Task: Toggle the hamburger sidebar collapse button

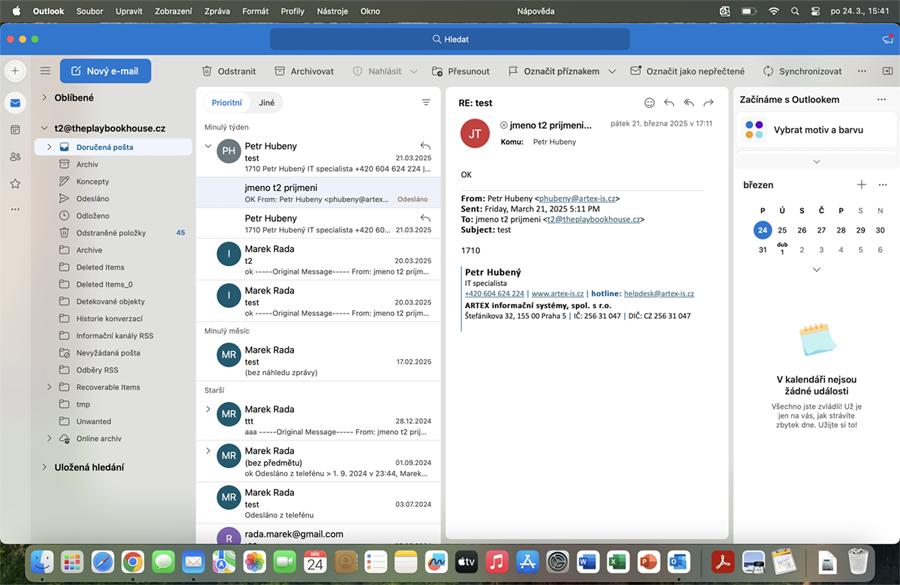Action: tap(45, 71)
